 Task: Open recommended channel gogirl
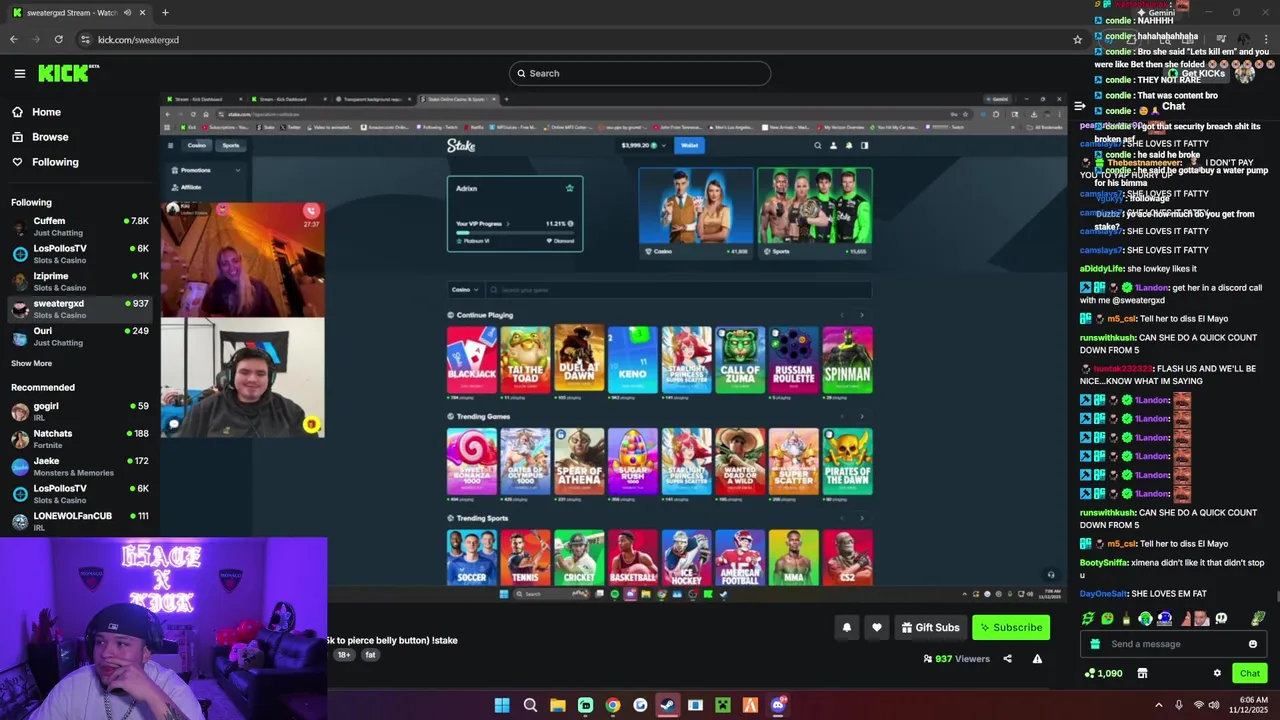[80, 411]
